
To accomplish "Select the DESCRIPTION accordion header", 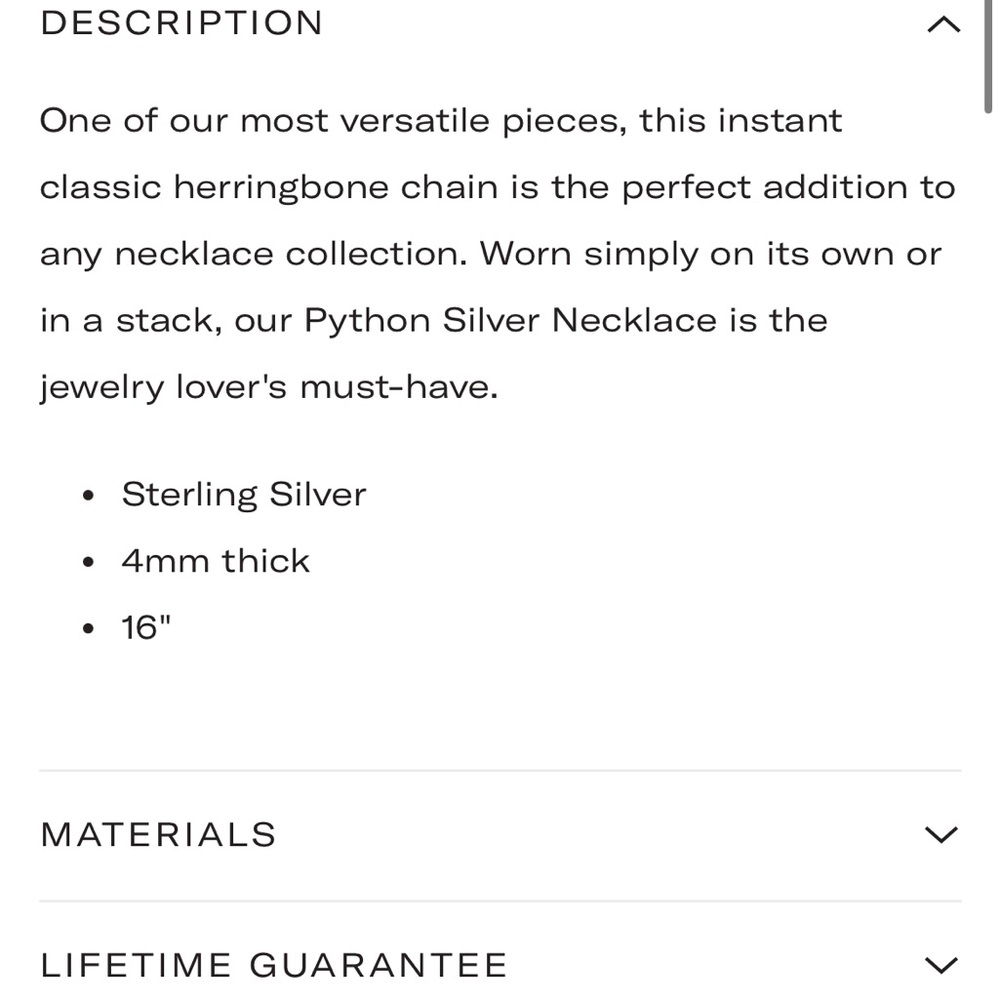I will click(181, 23).
